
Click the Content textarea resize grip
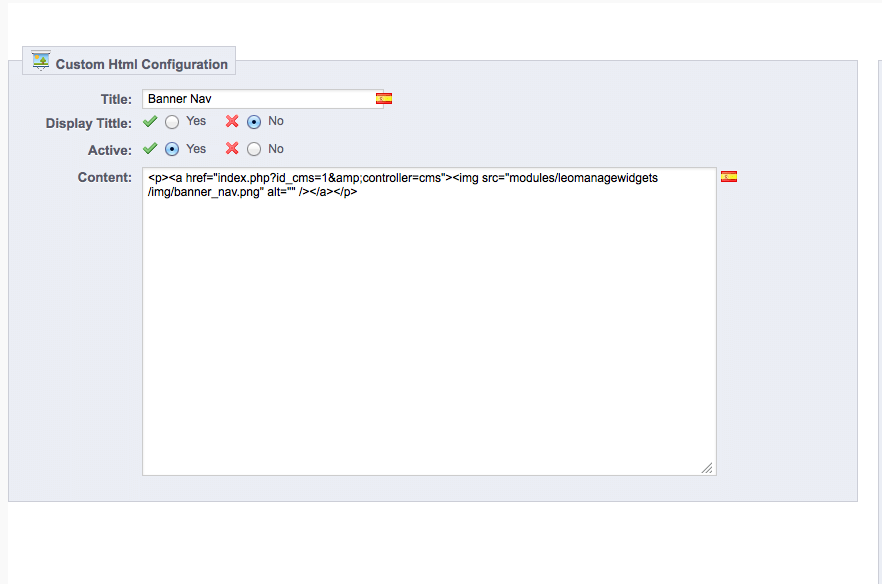(x=707, y=468)
